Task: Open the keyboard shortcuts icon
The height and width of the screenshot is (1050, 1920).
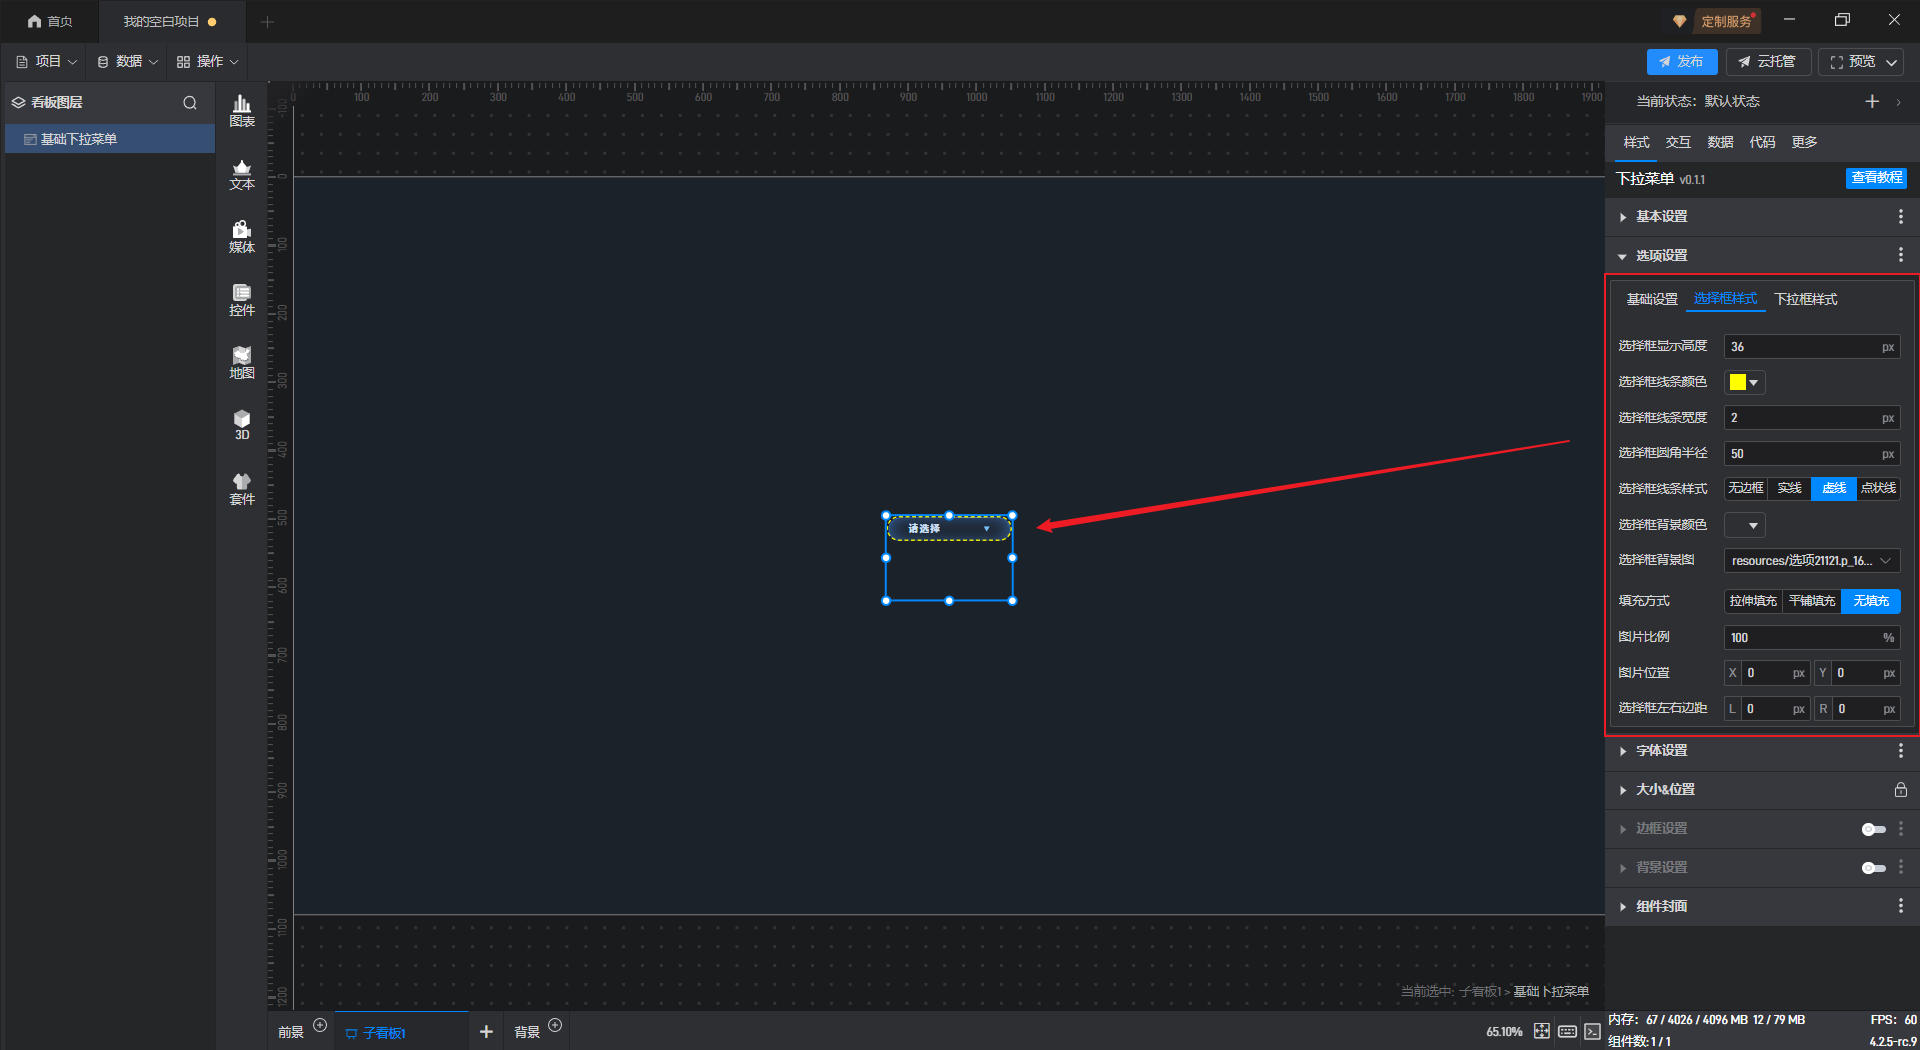Action: tap(1567, 1031)
